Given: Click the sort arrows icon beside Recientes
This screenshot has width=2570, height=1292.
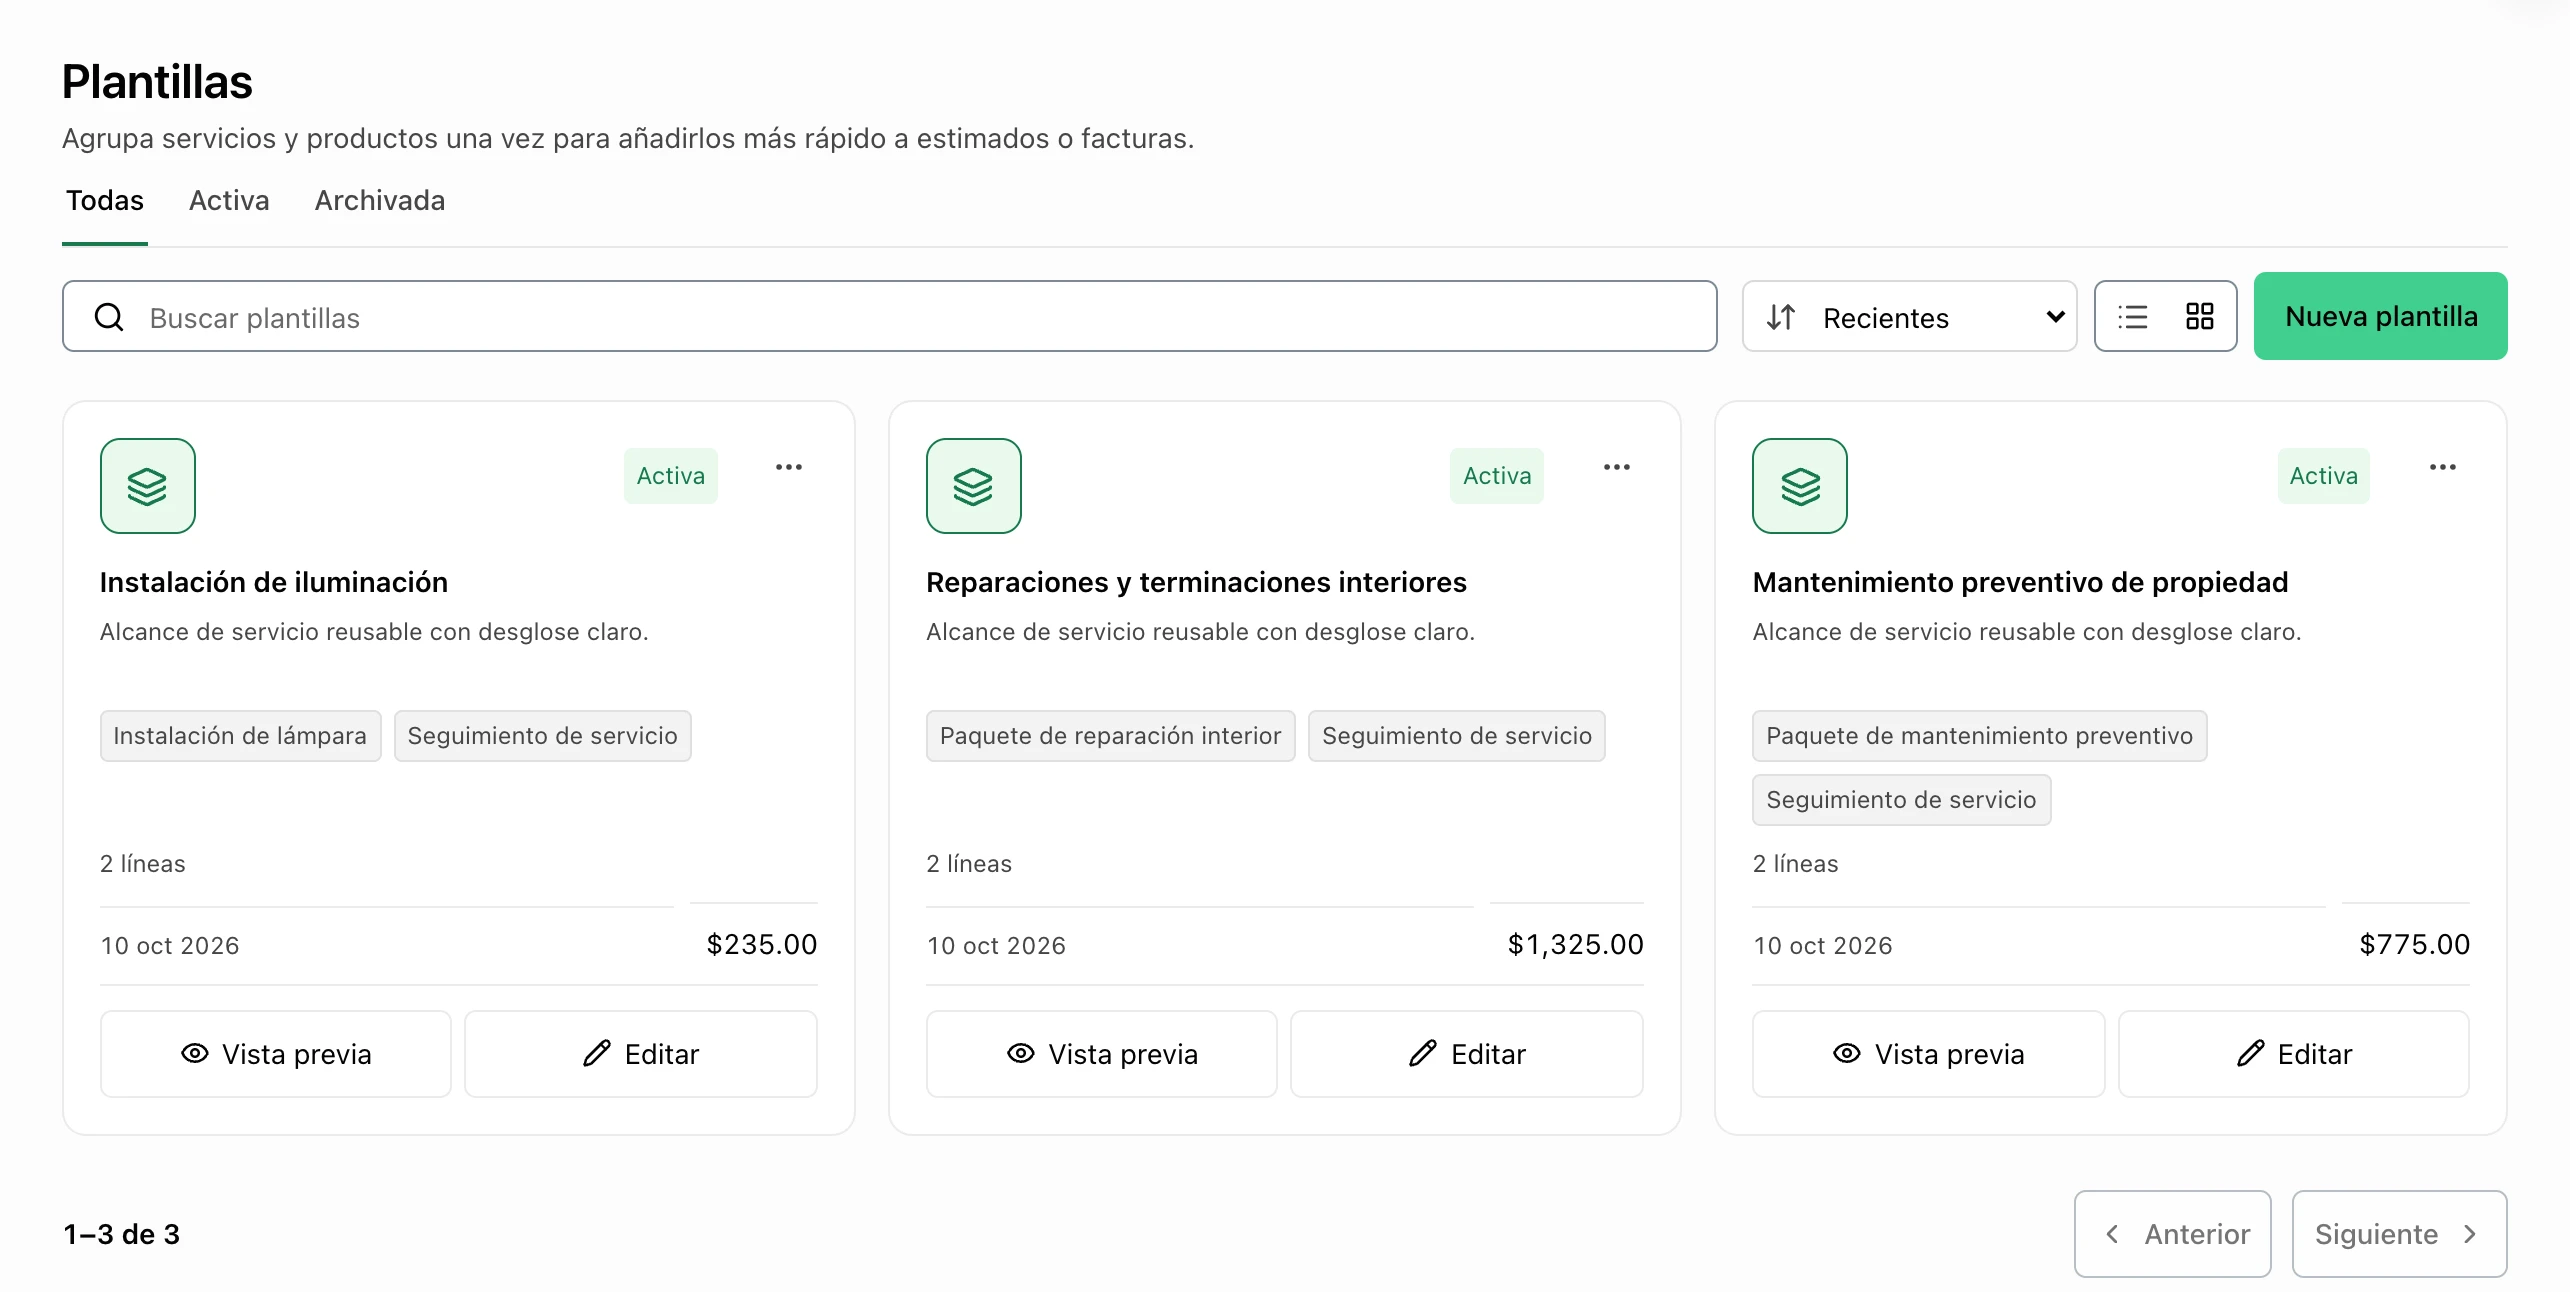Looking at the screenshot, I should tap(1781, 317).
